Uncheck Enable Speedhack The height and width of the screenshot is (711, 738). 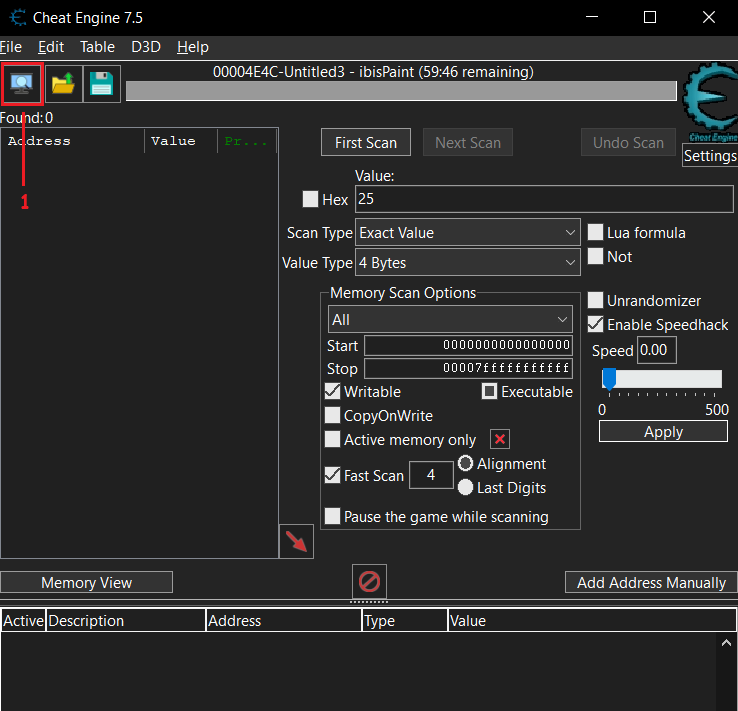pyautogui.click(x=595, y=324)
